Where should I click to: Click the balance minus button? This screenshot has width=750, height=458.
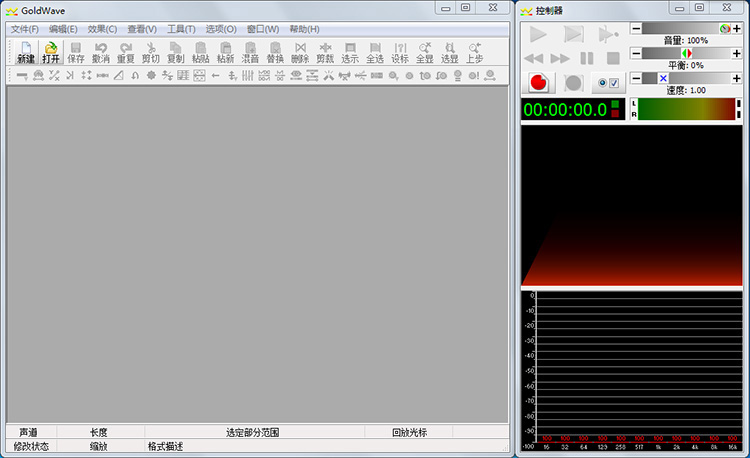[x=636, y=53]
